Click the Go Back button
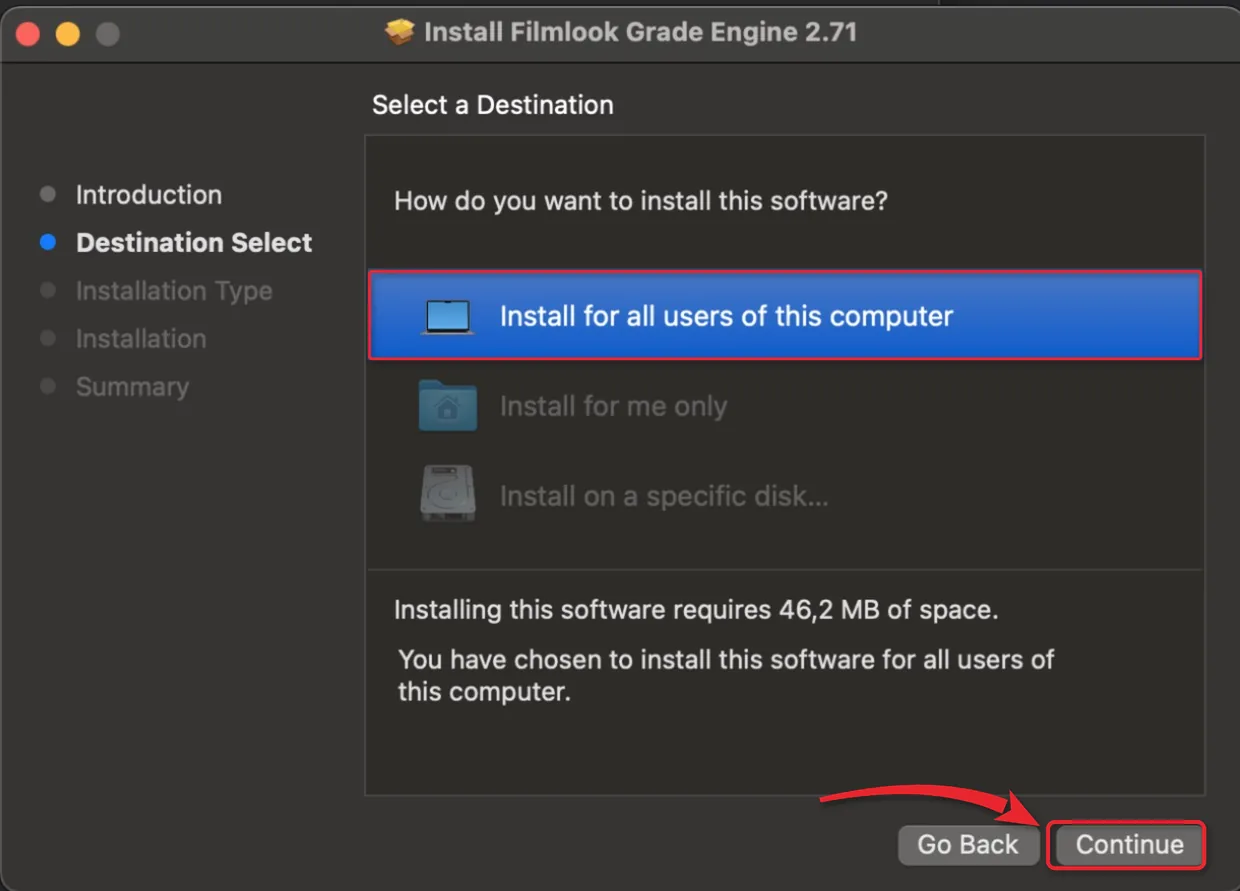The width and height of the screenshot is (1240, 891). [x=967, y=845]
